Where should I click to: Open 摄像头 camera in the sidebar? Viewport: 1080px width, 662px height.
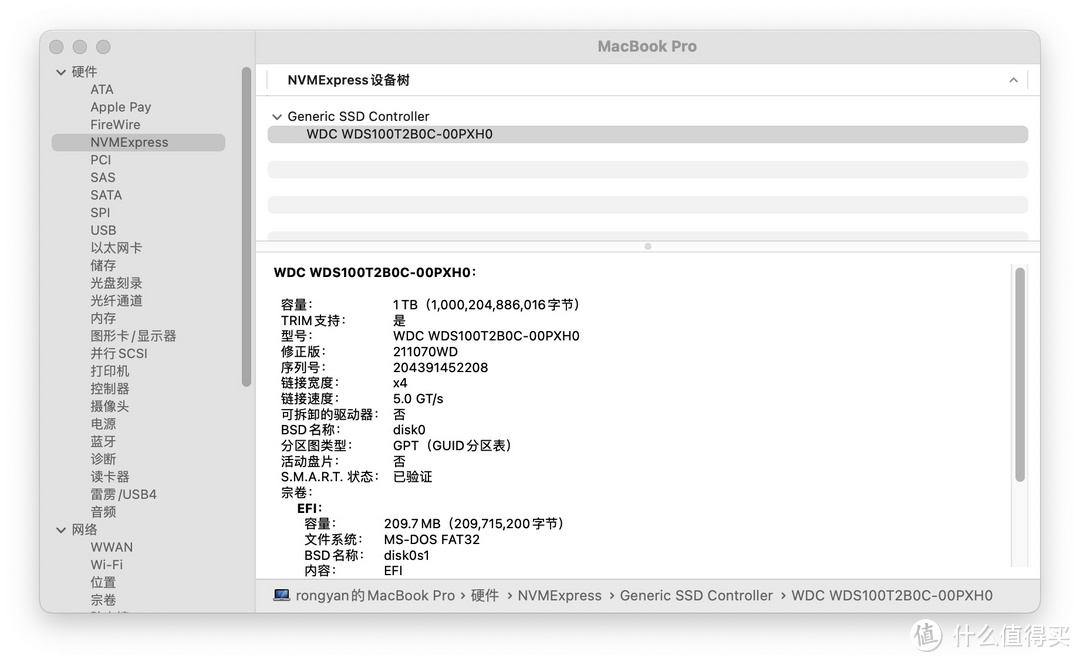click(x=110, y=406)
